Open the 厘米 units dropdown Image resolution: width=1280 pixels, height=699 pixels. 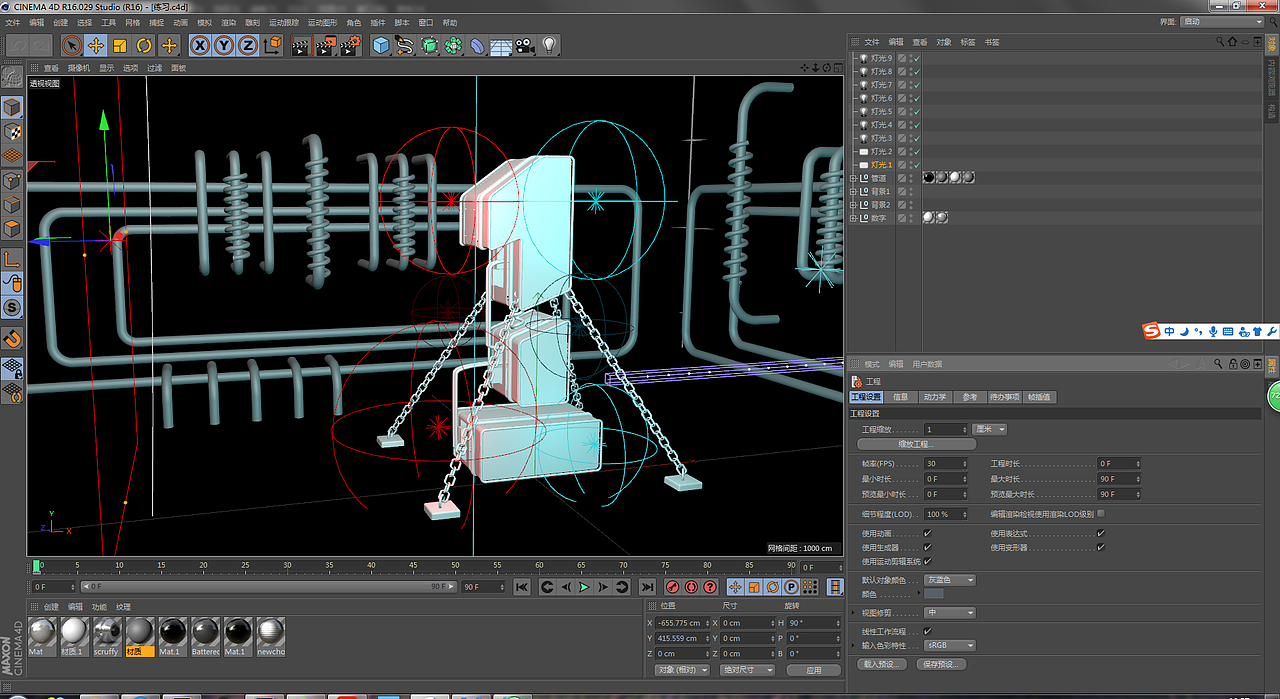(x=990, y=429)
